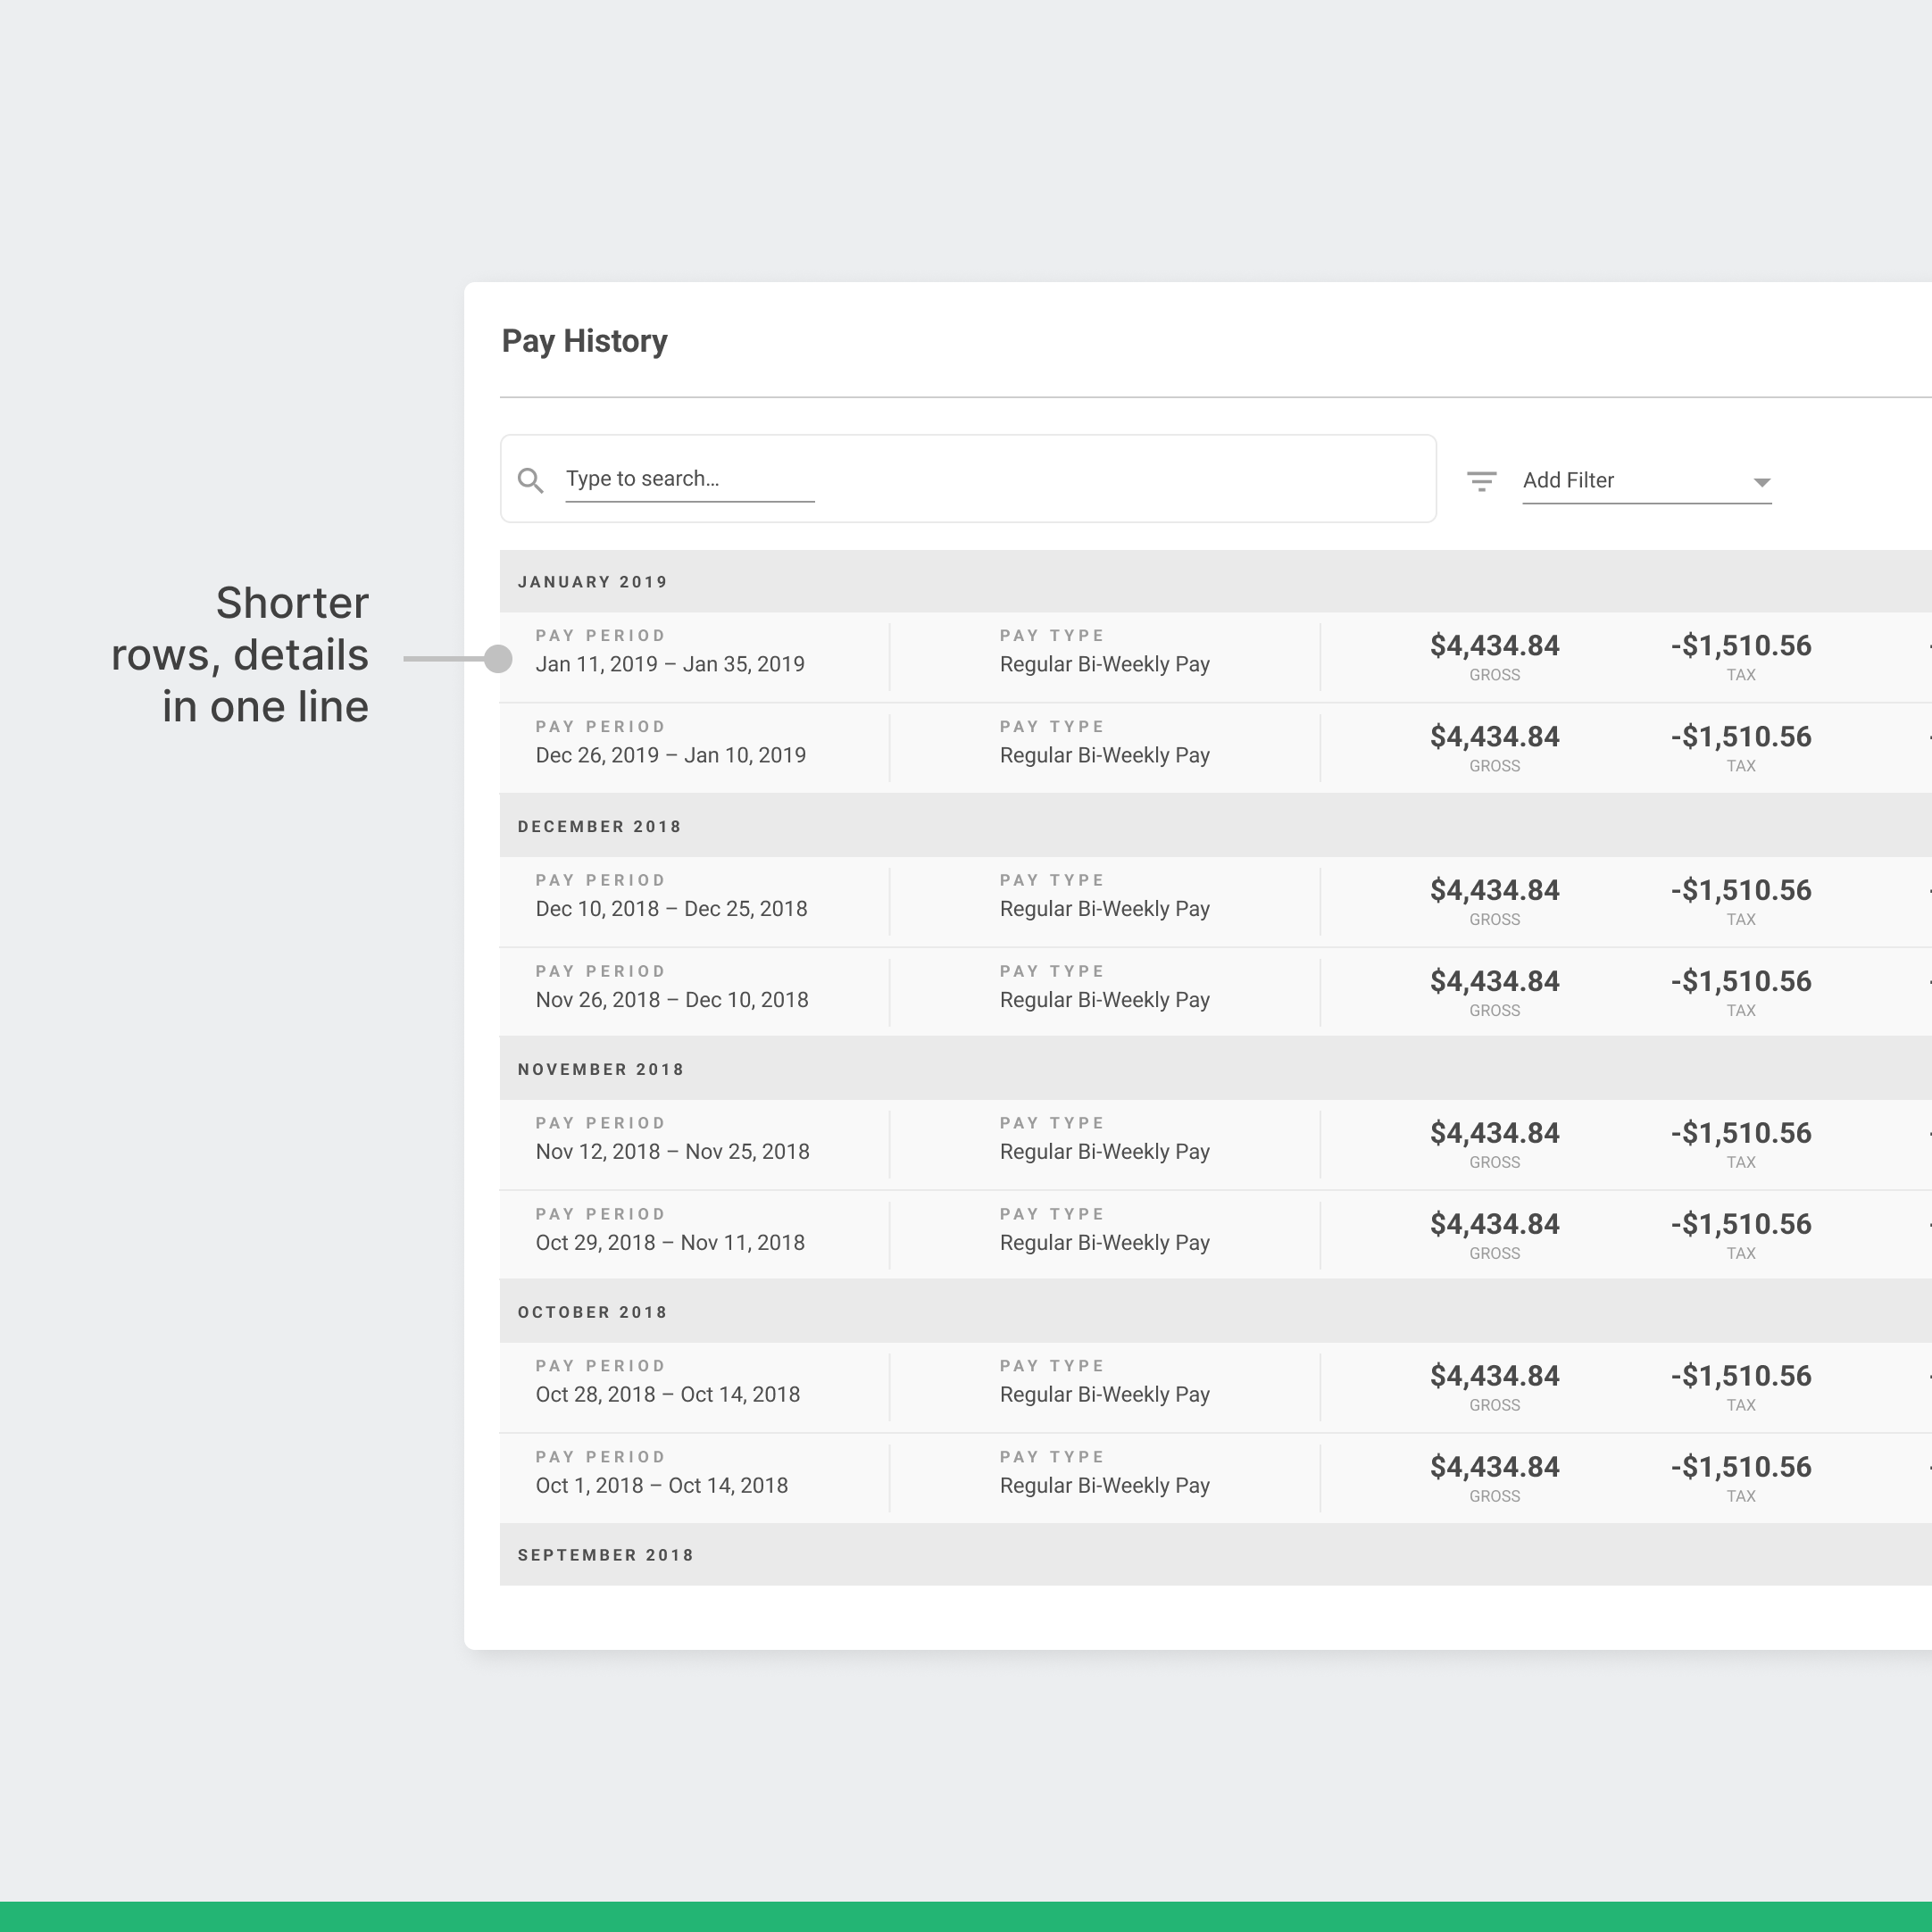Image resolution: width=1932 pixels, height=1932 pixels.
Task: Open pay period Nov 12, 2018 row
Action: pos(672,1152)
